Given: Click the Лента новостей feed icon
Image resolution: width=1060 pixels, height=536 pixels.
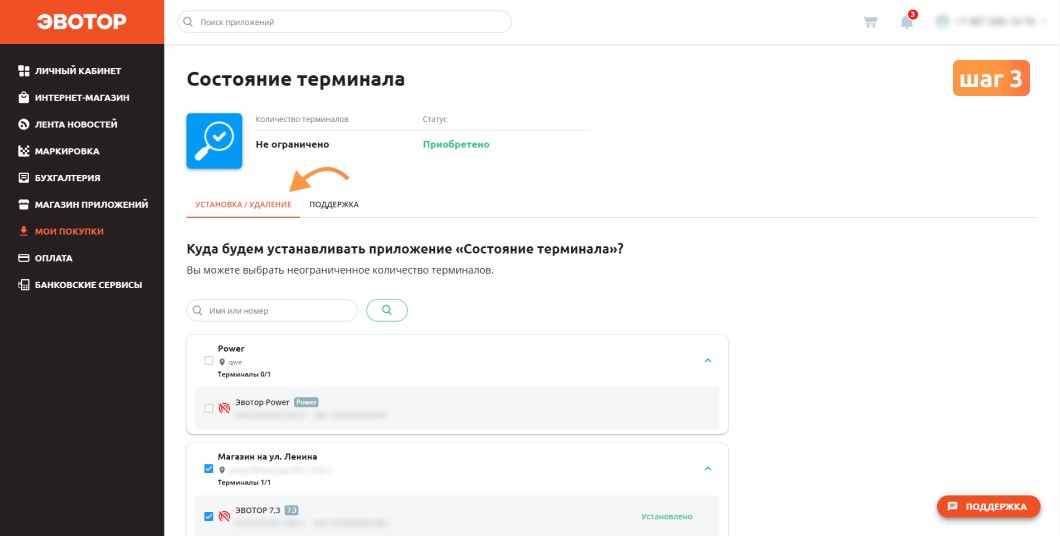Looking at the screenshot, I should tap(24, 124).
